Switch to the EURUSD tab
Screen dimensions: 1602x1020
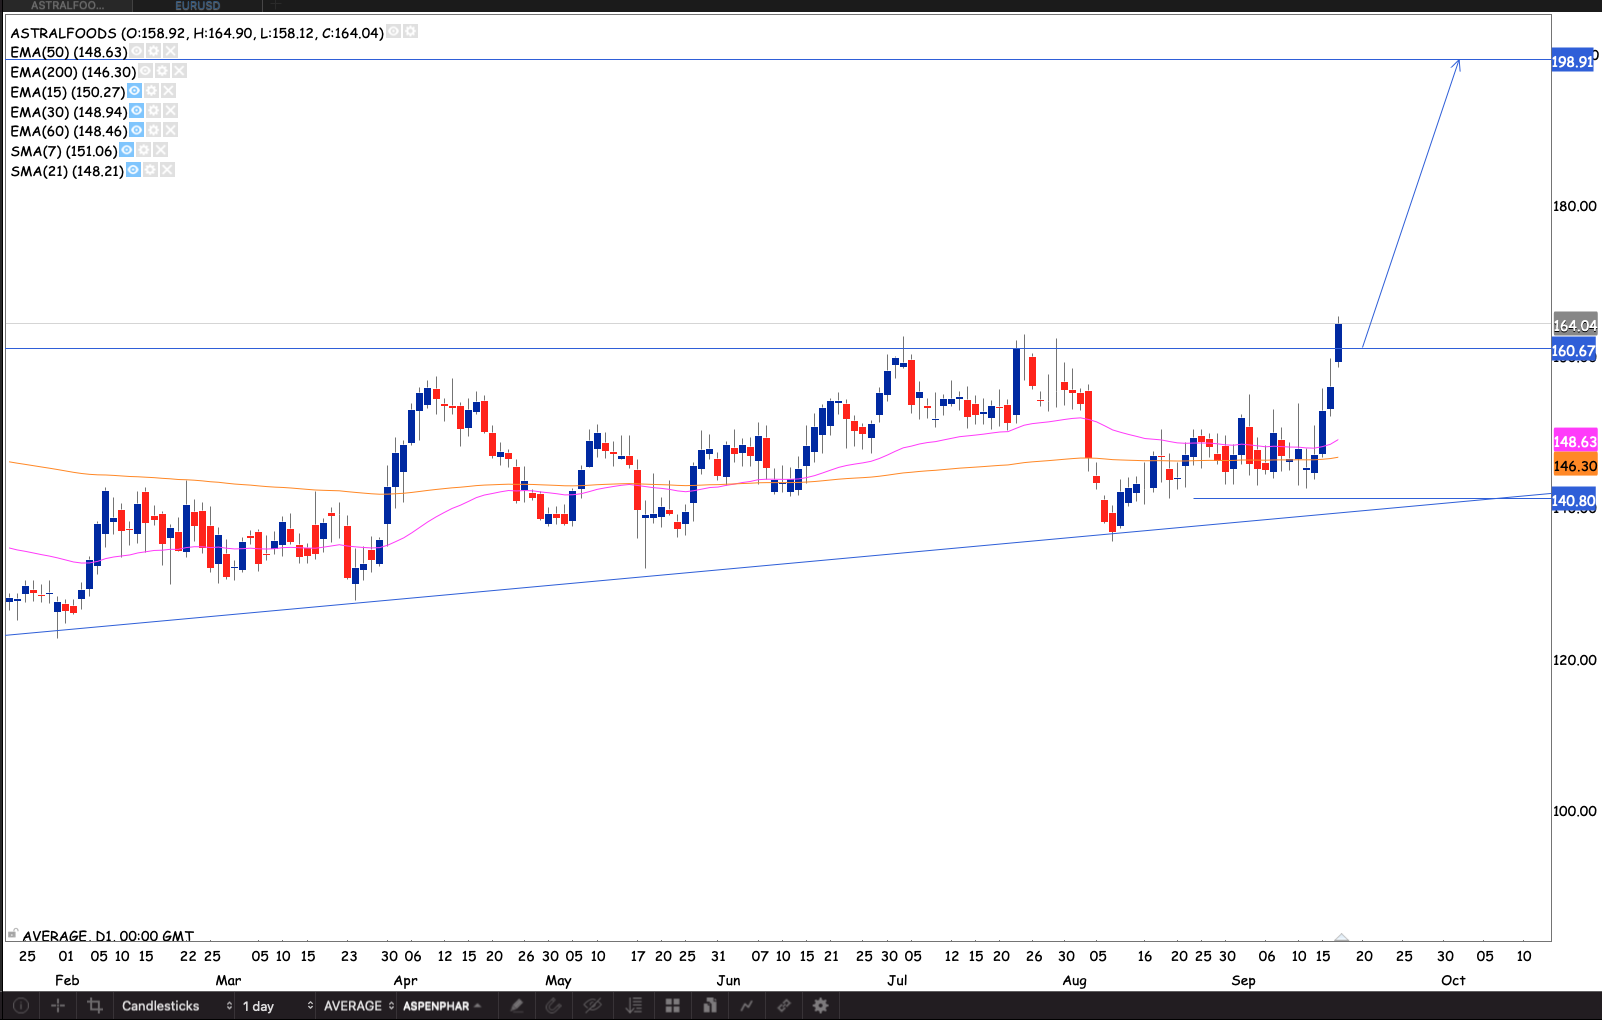pos(197,6)
